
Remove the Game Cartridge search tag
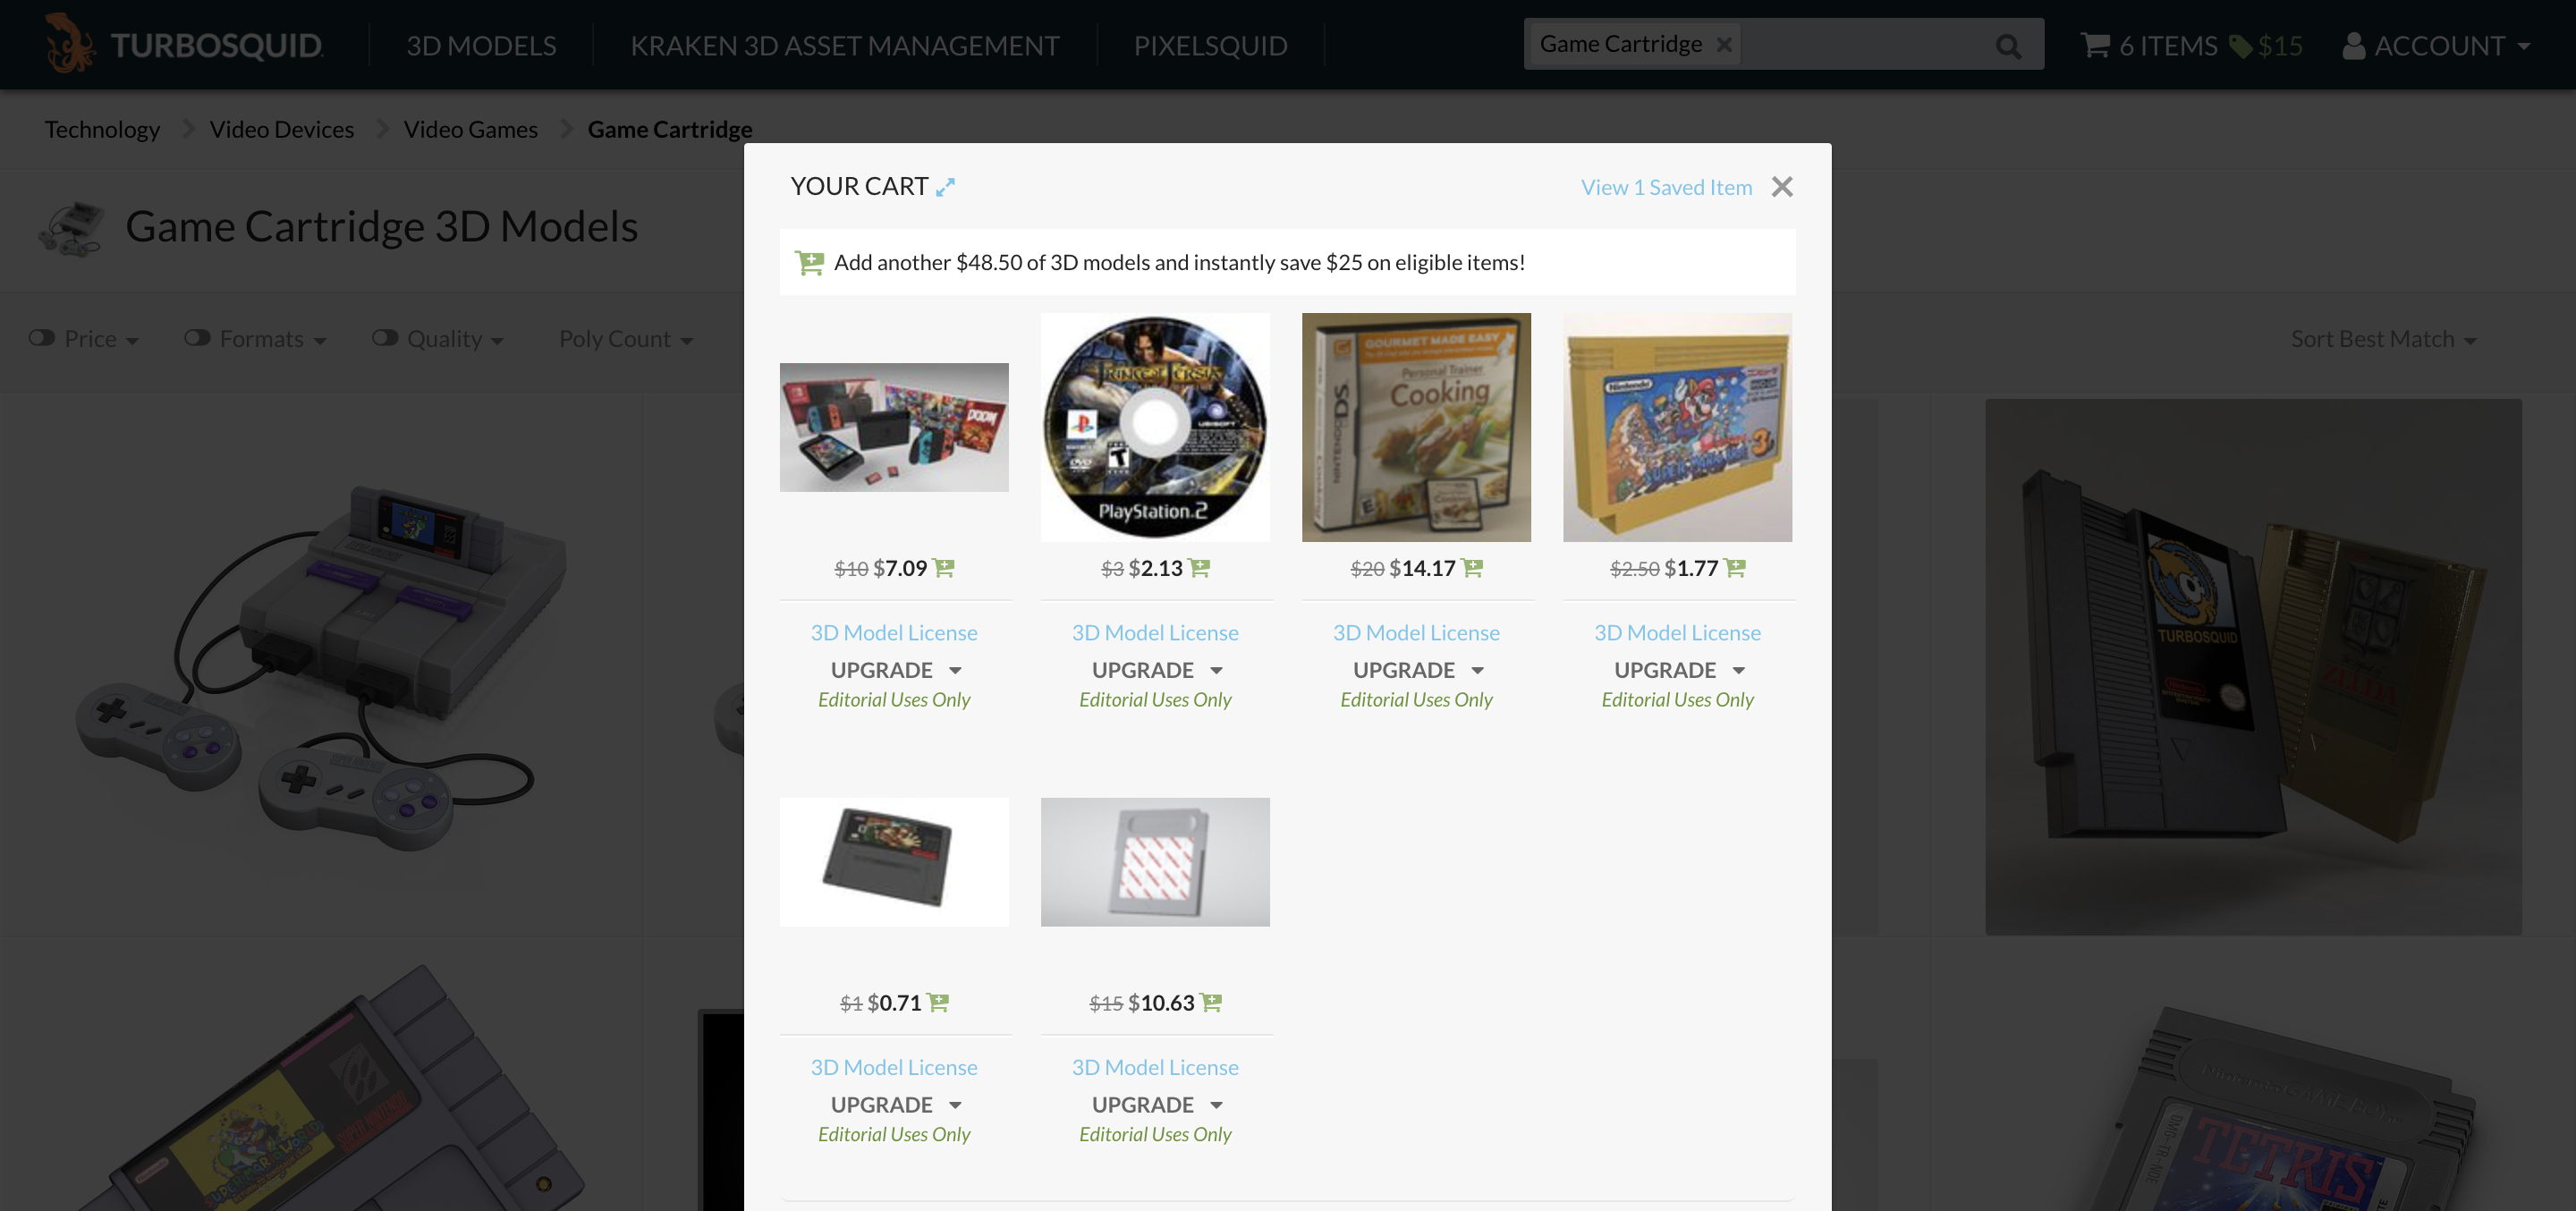click(x=1724, y=45)
